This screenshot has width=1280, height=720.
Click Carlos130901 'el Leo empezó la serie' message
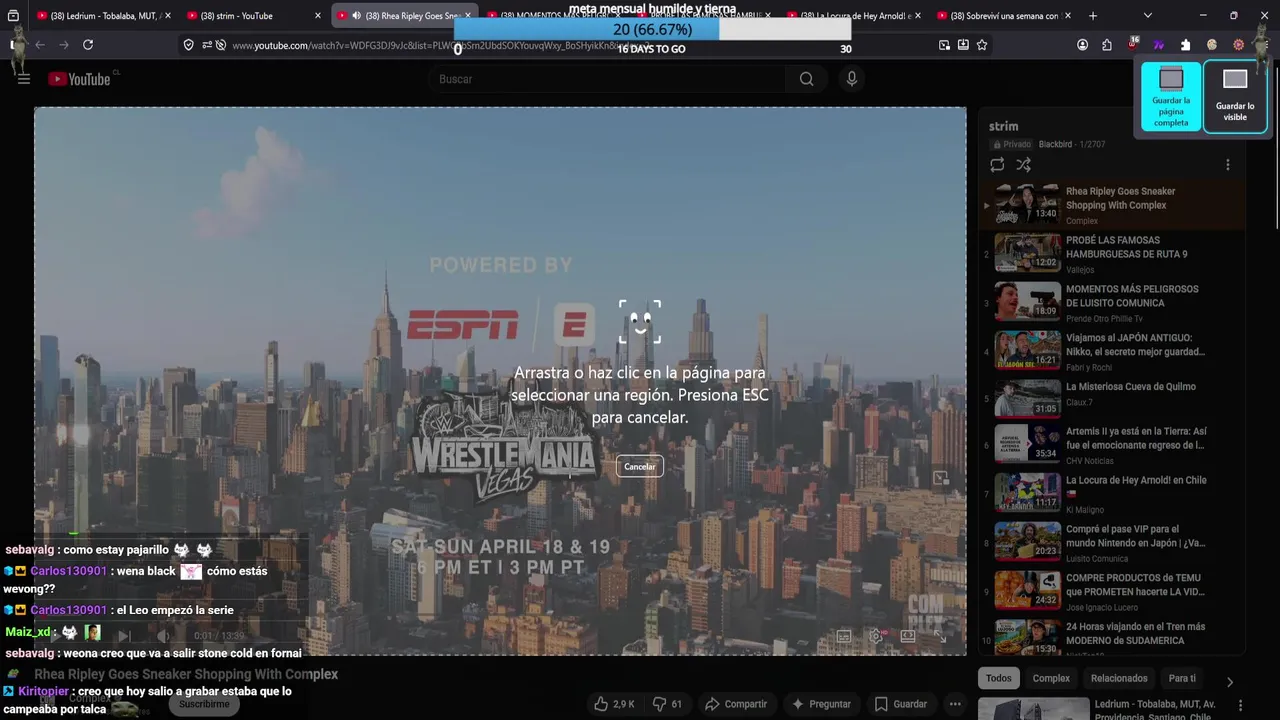click(x=119, y=610)
